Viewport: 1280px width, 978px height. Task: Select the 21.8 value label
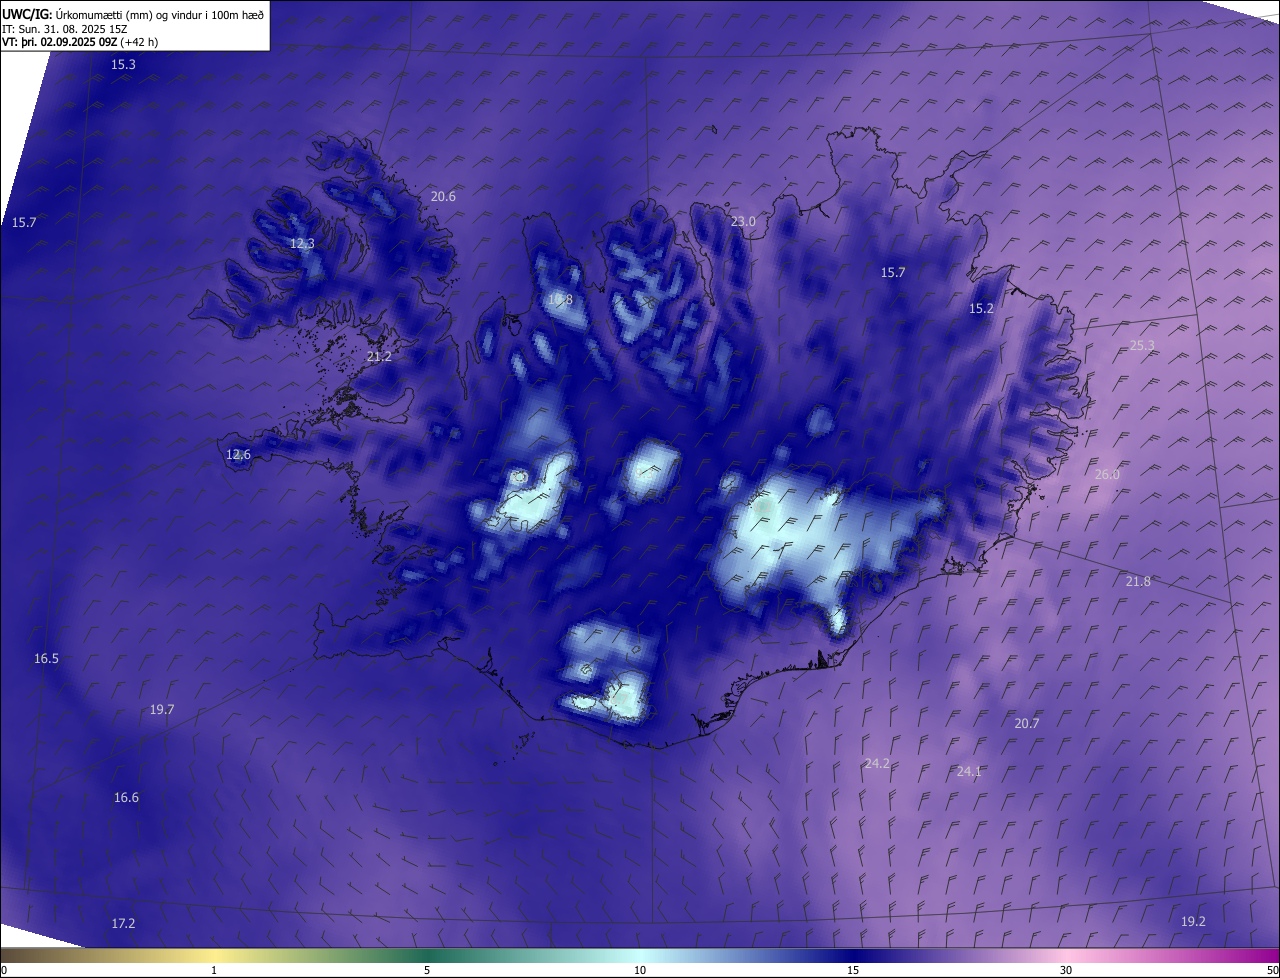[x=1138, y=581]
